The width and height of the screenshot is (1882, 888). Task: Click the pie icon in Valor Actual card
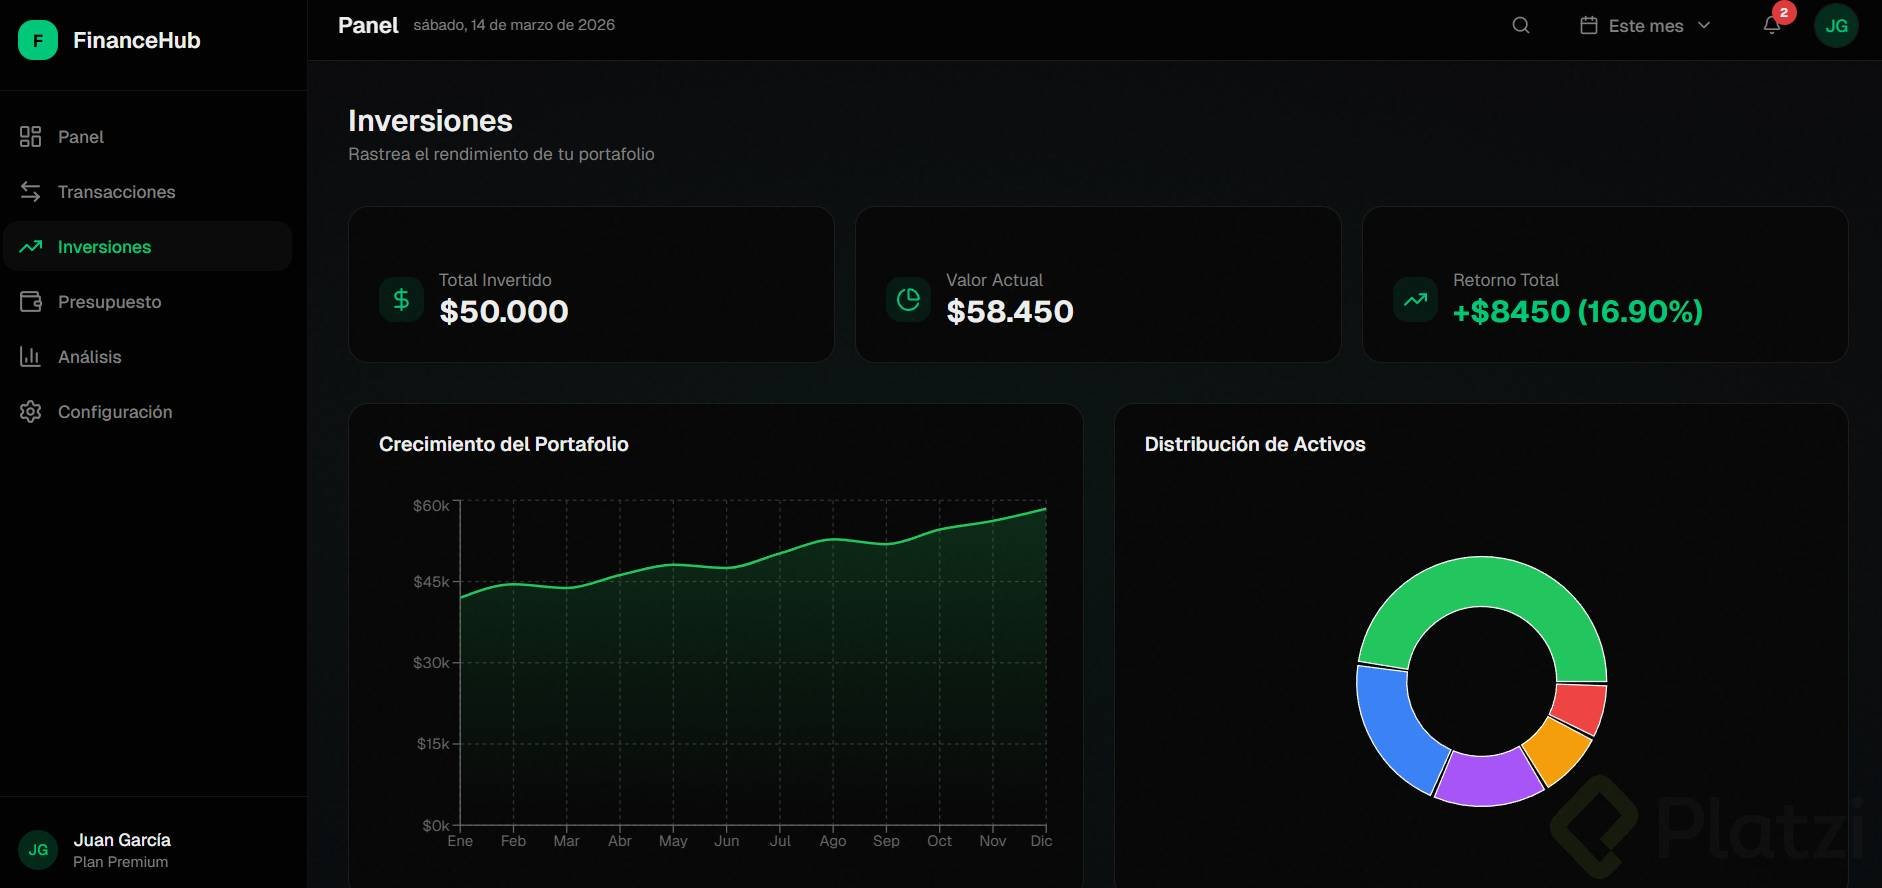[908, 299]
